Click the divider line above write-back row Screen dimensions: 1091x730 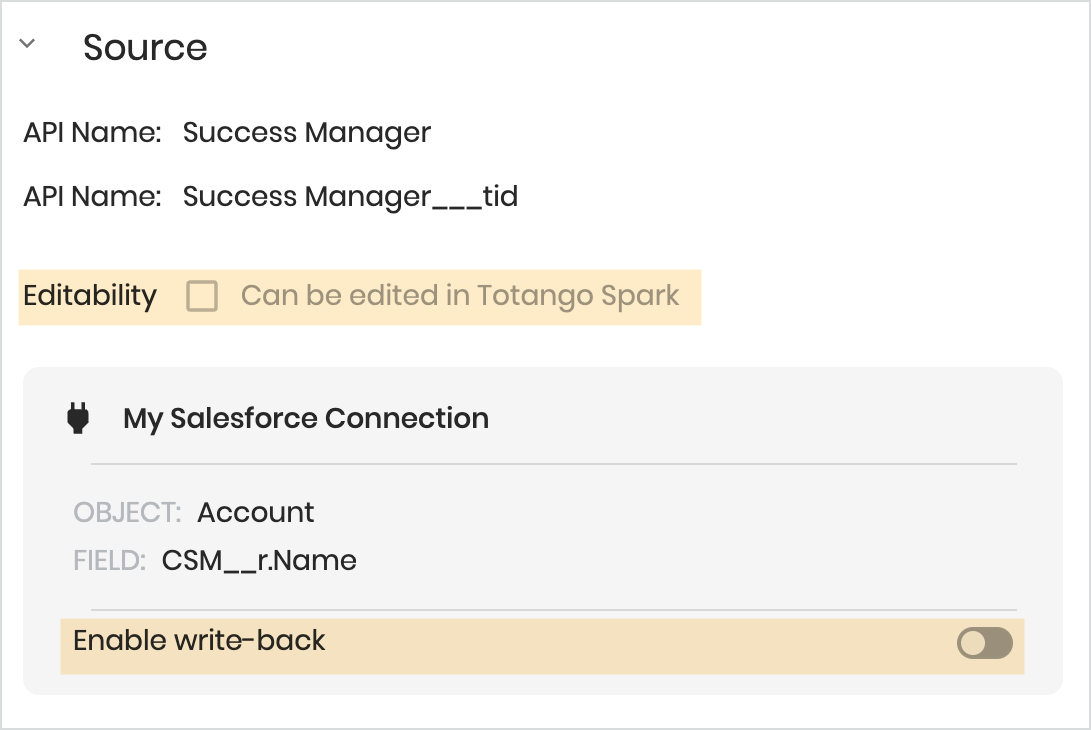pos(554,610)
